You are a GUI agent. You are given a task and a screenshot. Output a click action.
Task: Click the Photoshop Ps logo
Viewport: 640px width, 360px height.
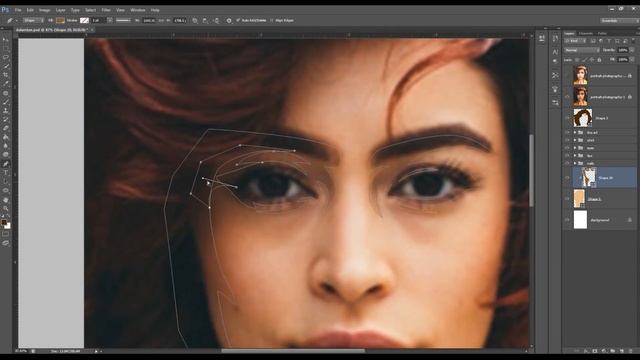(5, 9)
